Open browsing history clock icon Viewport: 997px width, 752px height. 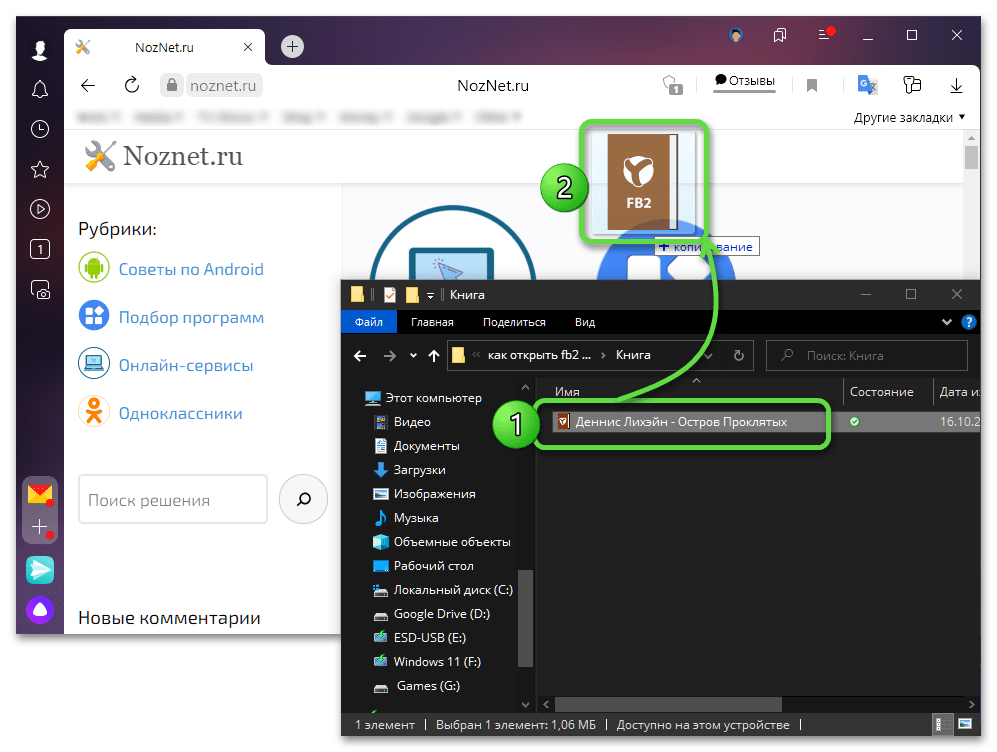point(40,129)
